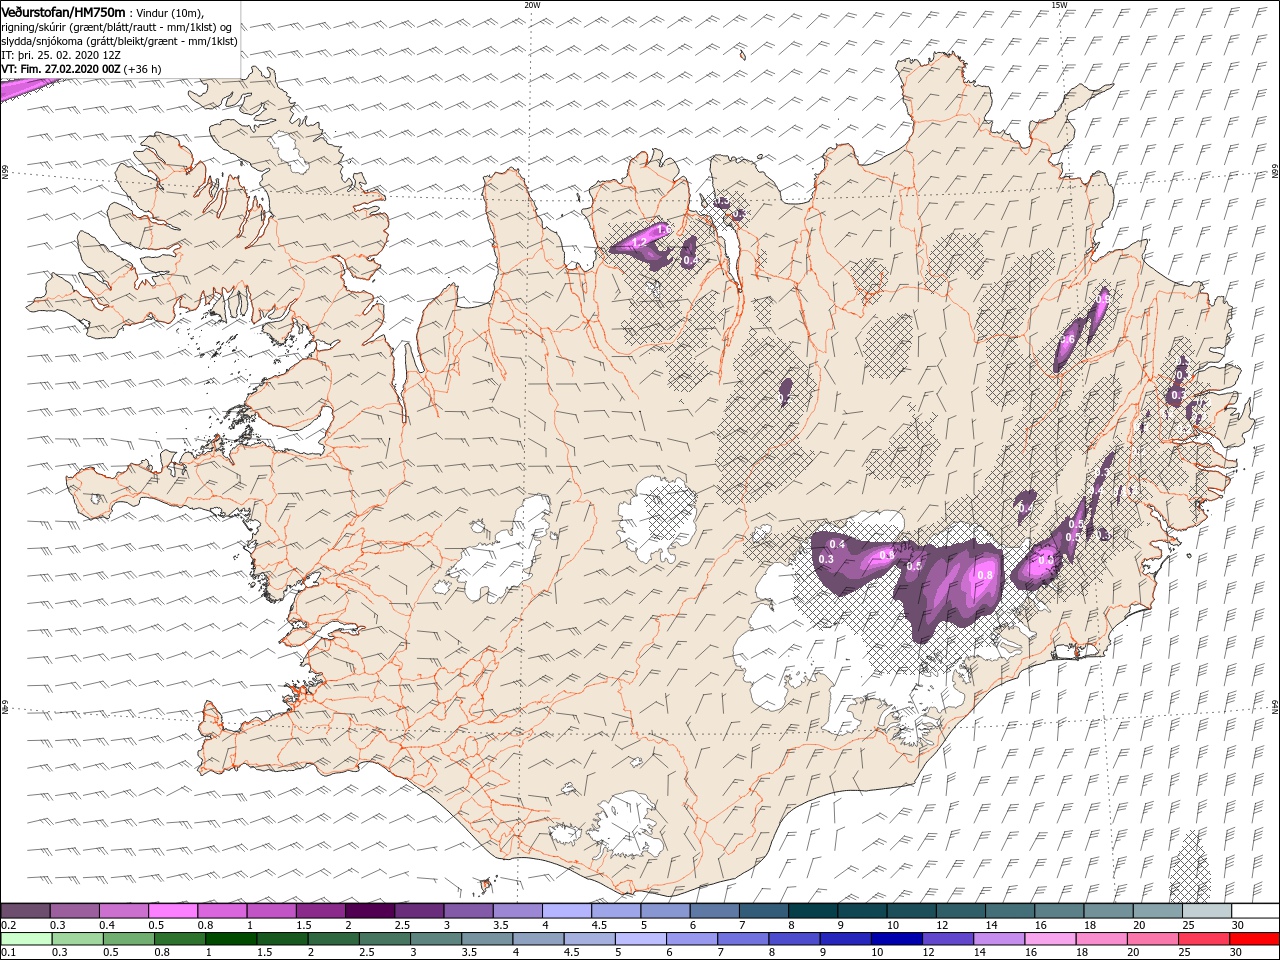The width and height of the screenshot is (1280, 960).
Task: Select the darkest purple upper legend swatch for 2–2.5
Action: coord(370,911)
